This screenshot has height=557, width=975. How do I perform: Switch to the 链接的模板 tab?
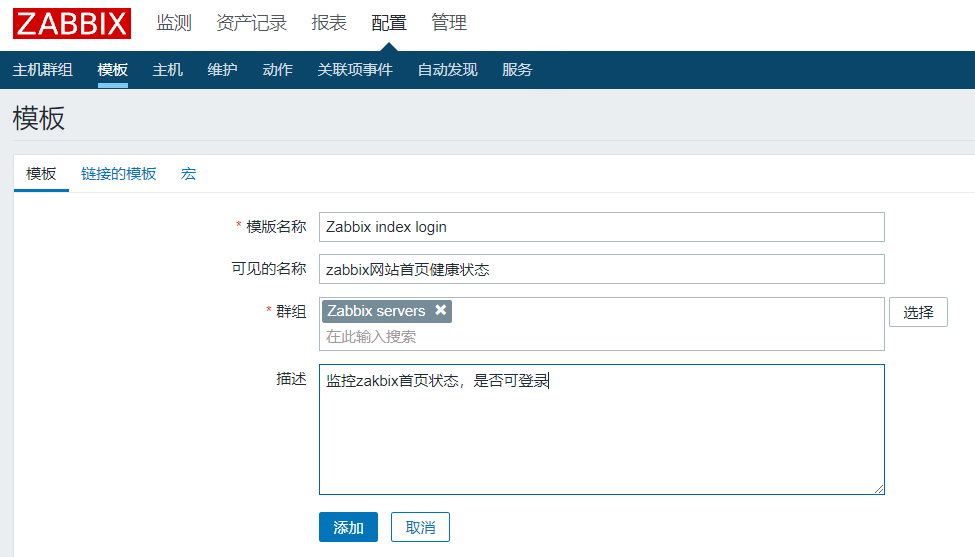(118, 174)
